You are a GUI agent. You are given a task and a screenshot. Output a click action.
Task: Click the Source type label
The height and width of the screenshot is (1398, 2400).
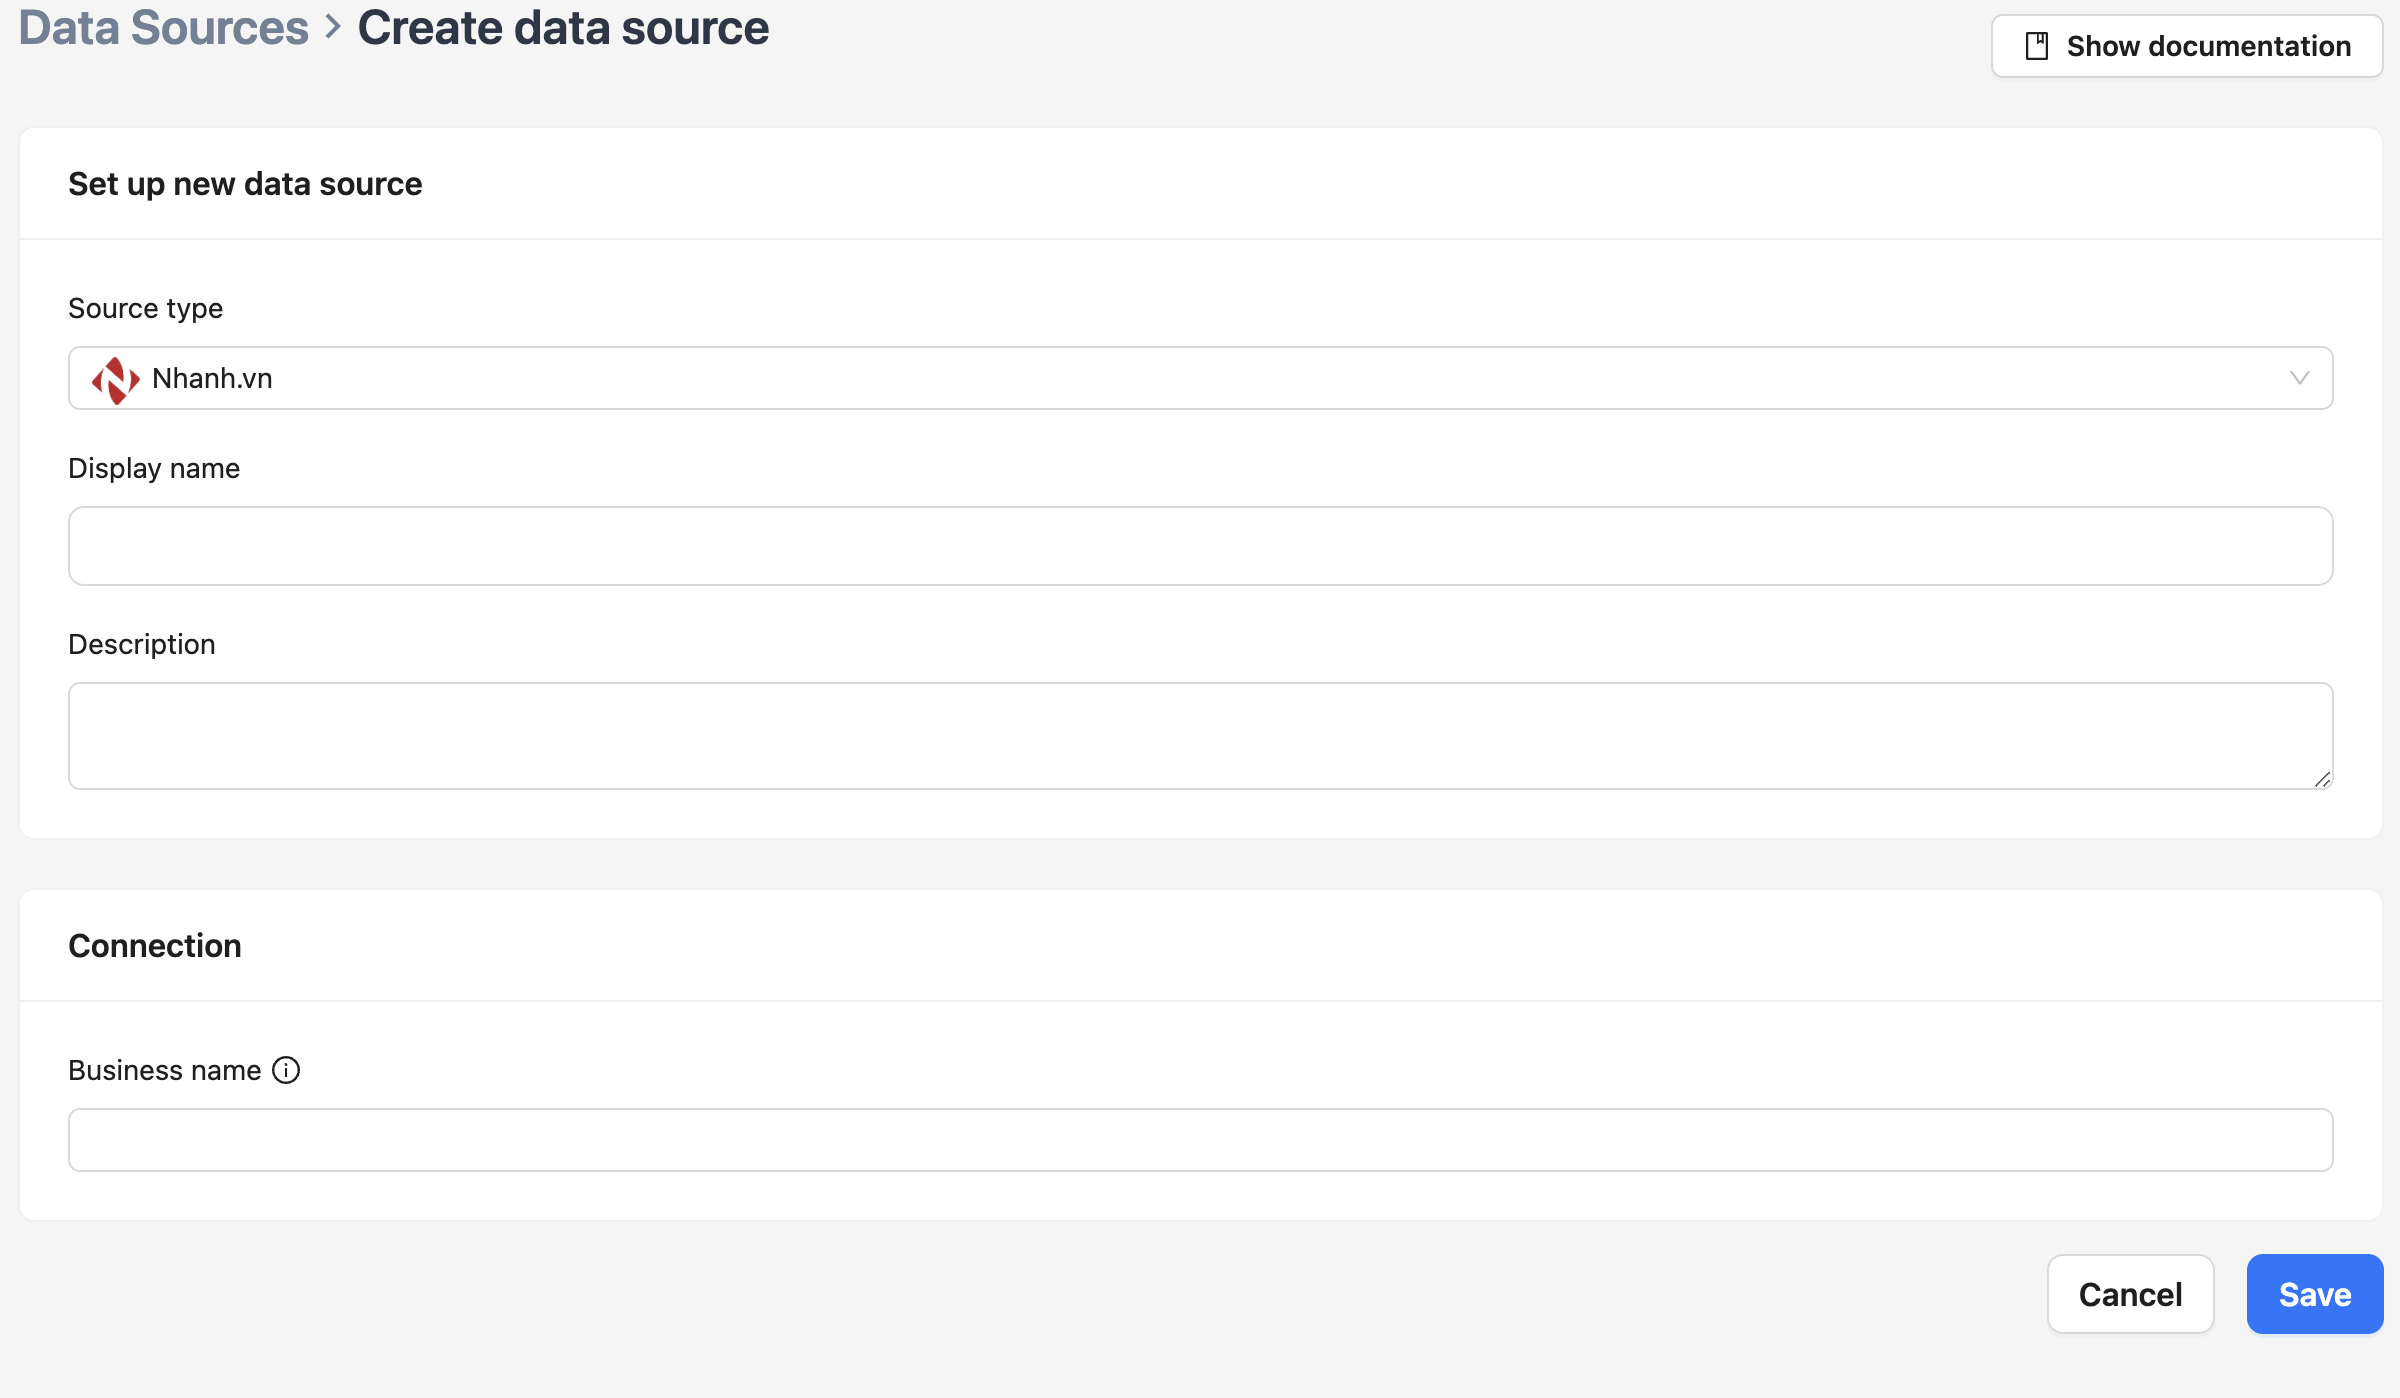(145, 308)
